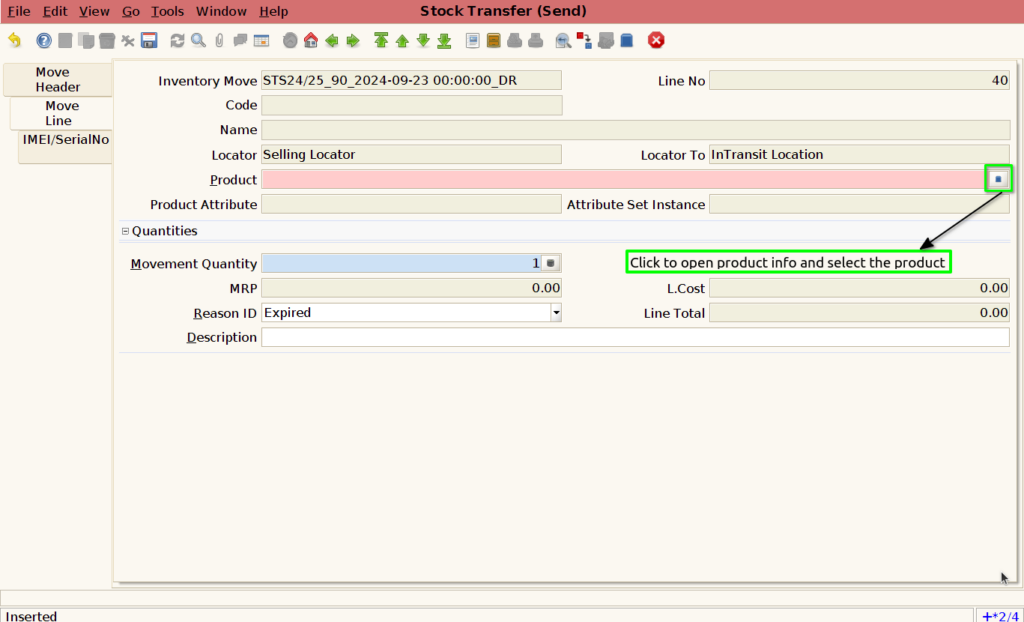
Task: Toggle grid view with the table icon
Action: pos(261,41)
